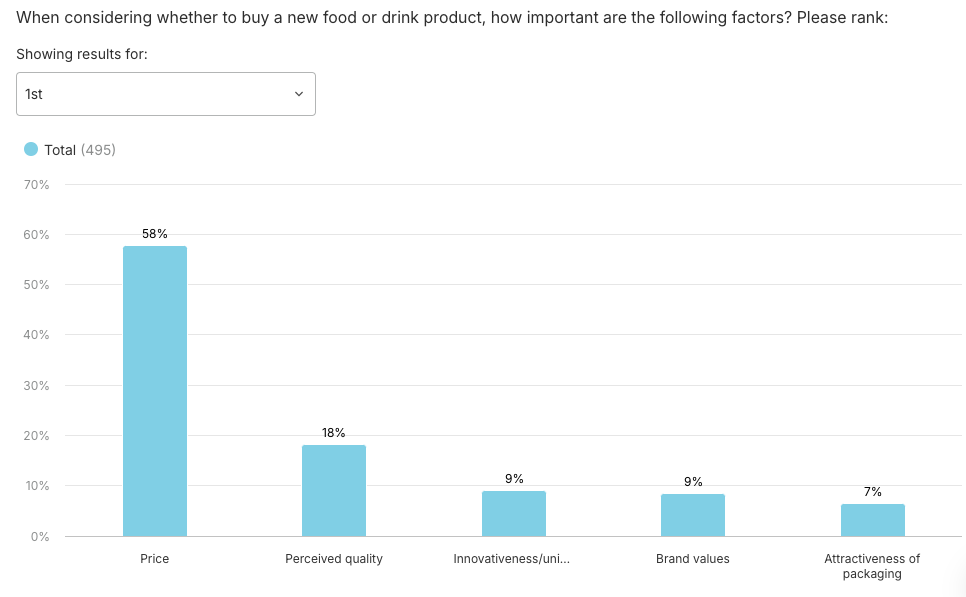
Task: Toggle the 'Total (495)' legend series
Action: point(72,148)
